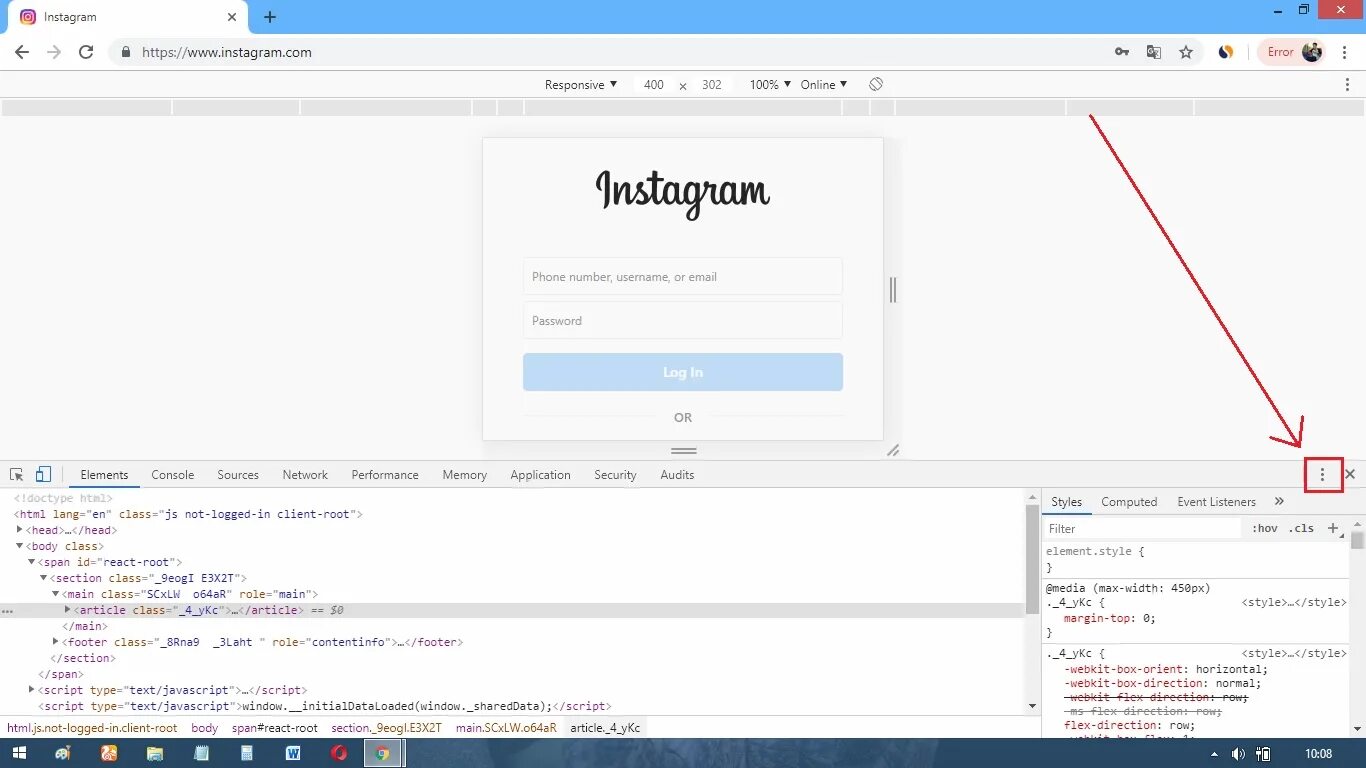The image size is (1366, 768).
Task: Show hidden system tray icons
Action: [x=1215, y=754]
